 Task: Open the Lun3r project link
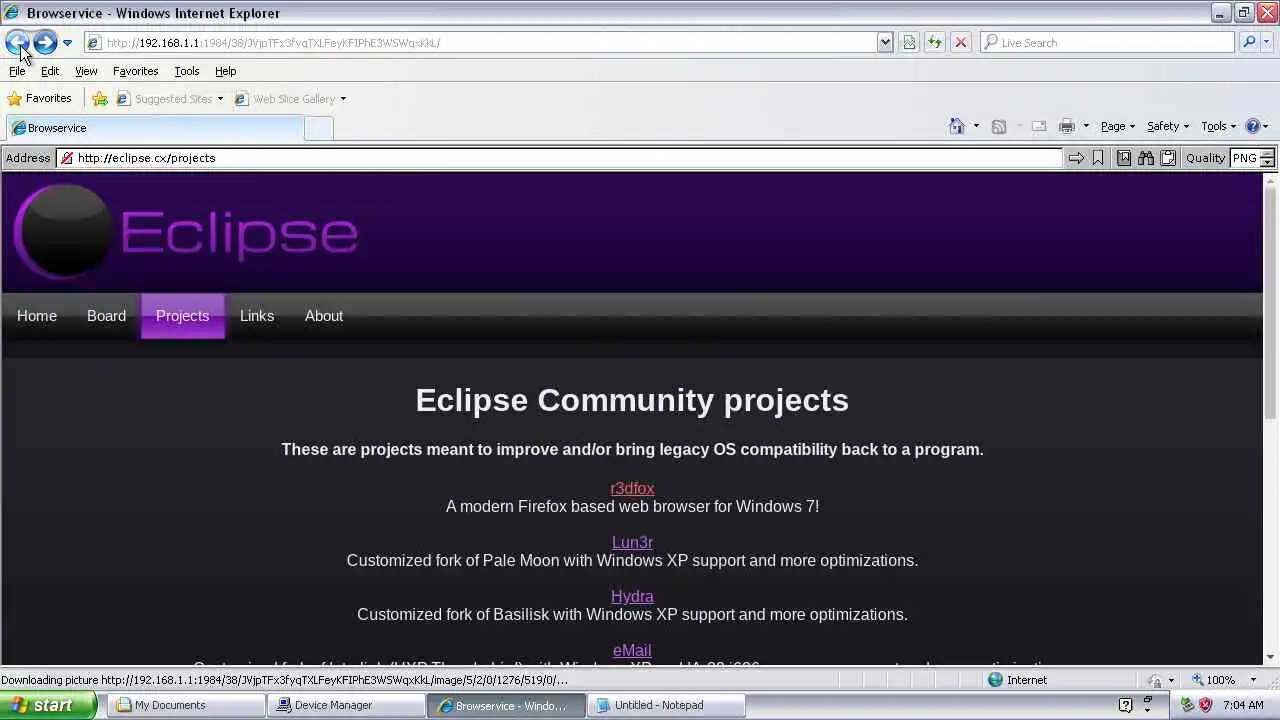coord(632,542)
